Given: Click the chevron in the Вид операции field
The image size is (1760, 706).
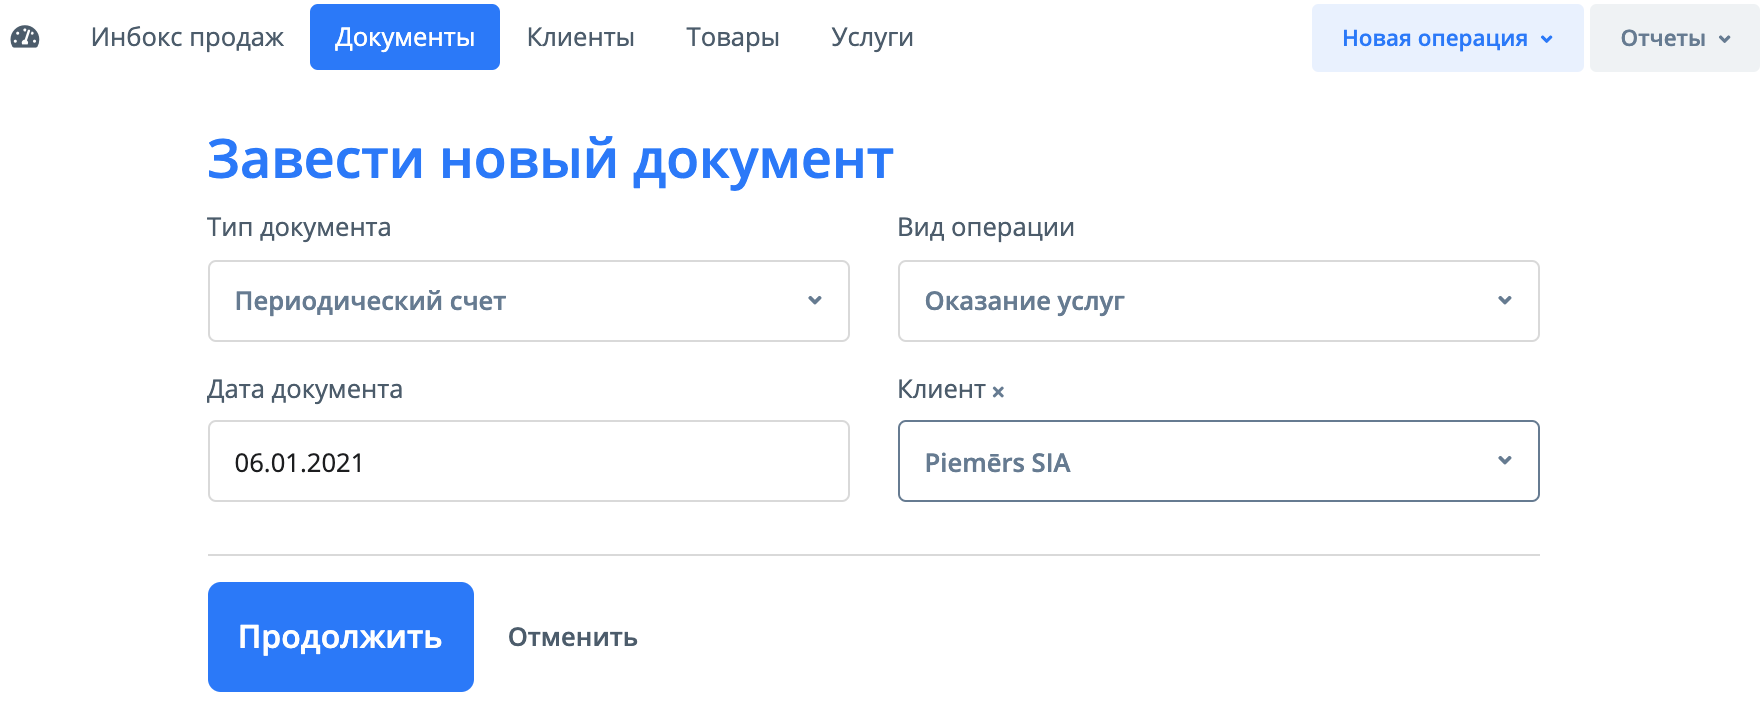Looking at the screenshot, I should point(1506,300).
